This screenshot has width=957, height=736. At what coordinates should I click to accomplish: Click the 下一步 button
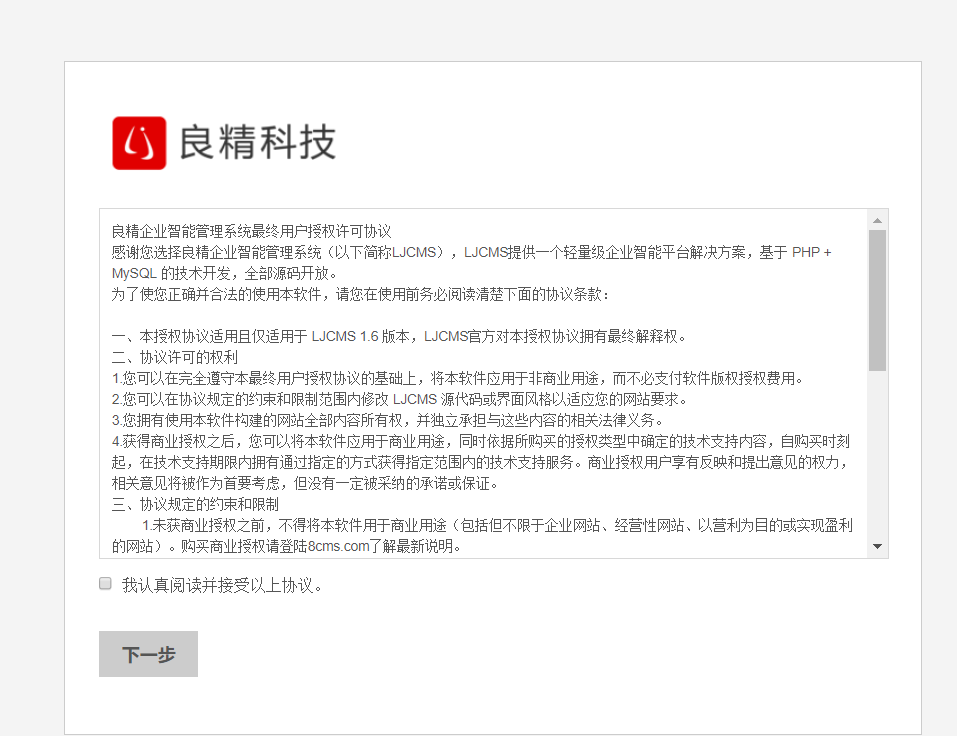[x=148, y=654]
